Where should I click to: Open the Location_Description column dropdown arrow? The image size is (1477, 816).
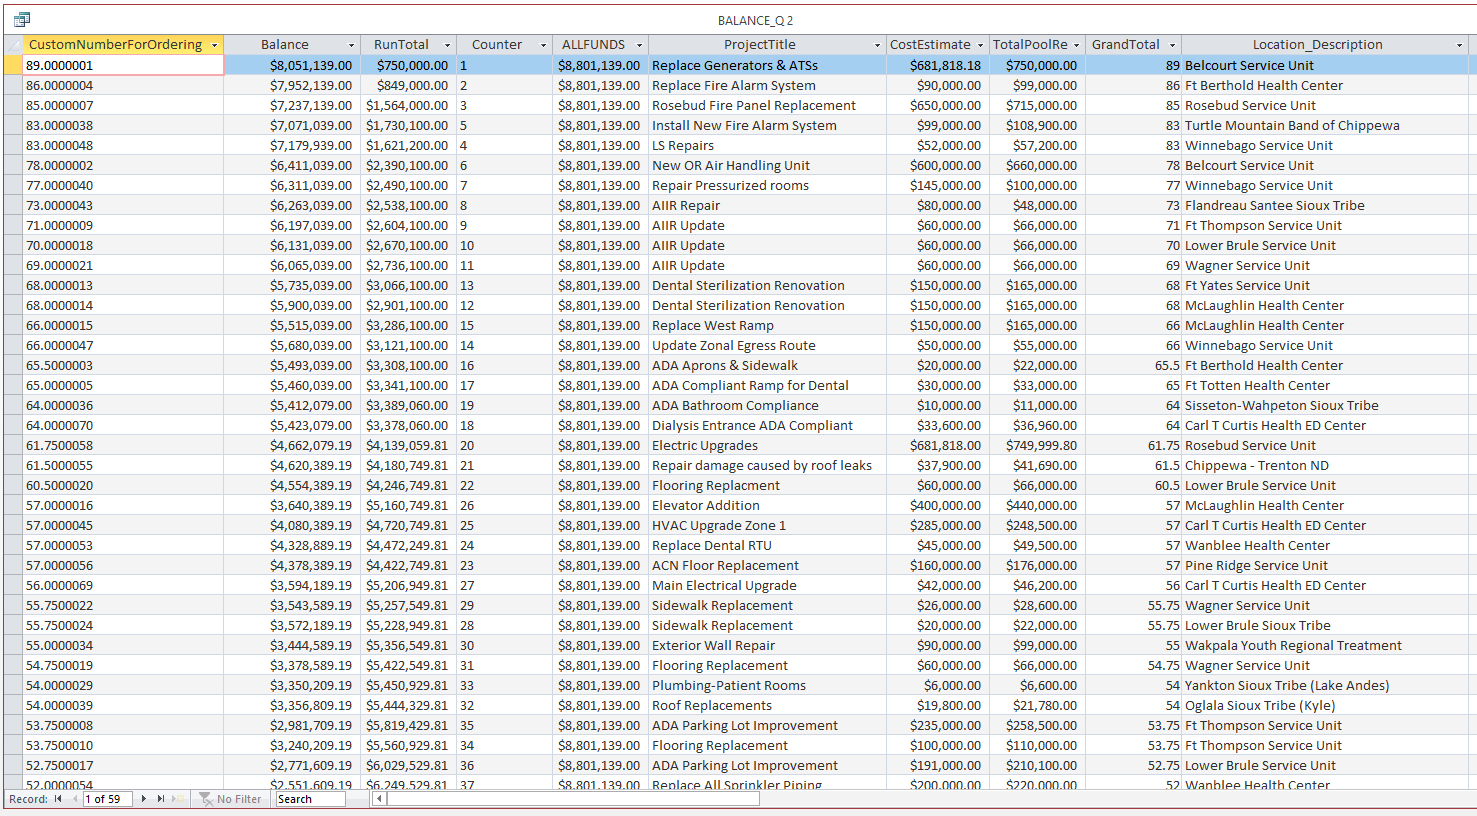[1459, 45]
